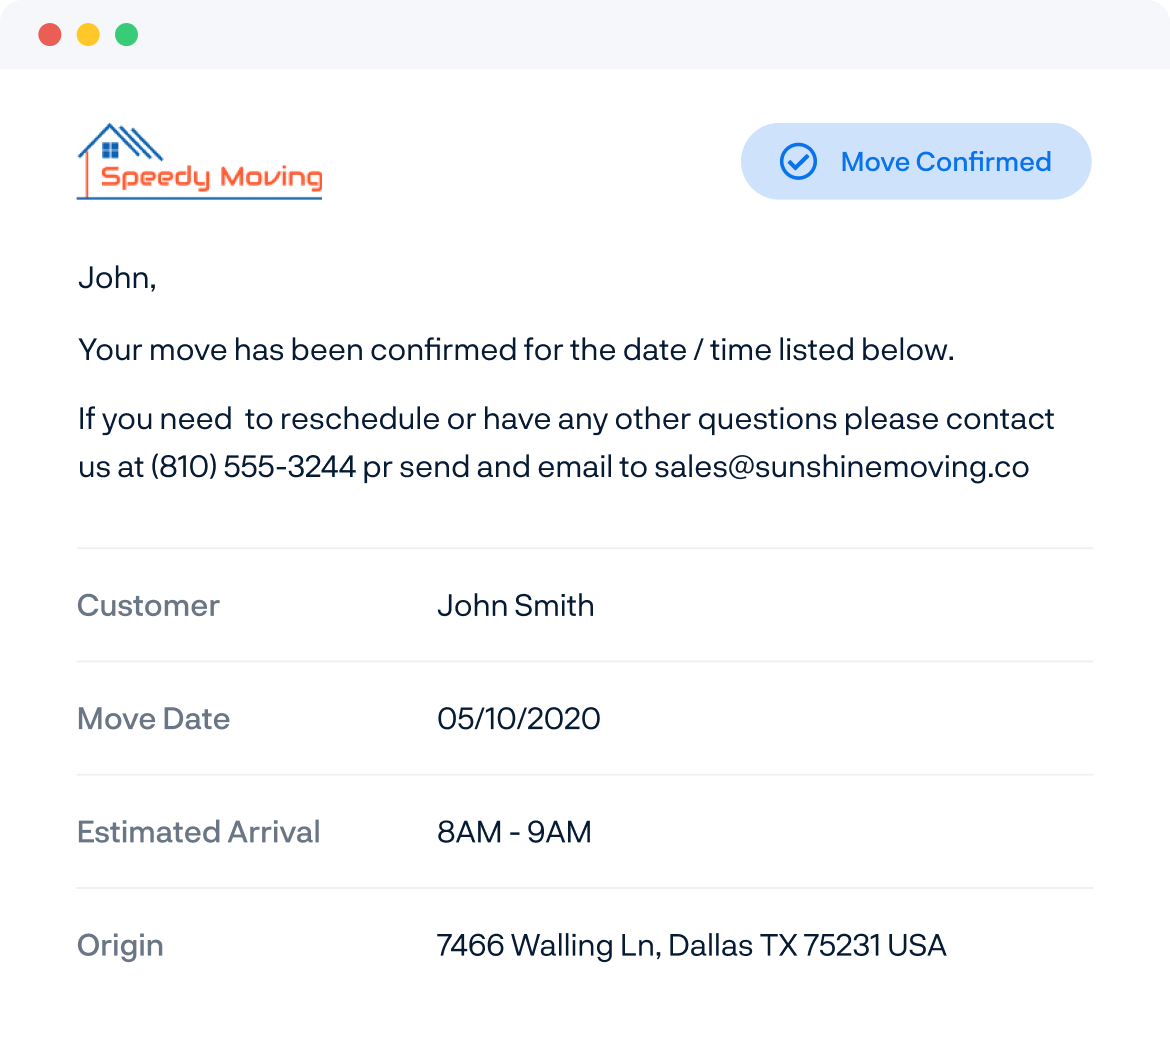Click the sales@sunshinemoving.co email address
Viewport: 1170px width, 1038px height.
(842, 467)
